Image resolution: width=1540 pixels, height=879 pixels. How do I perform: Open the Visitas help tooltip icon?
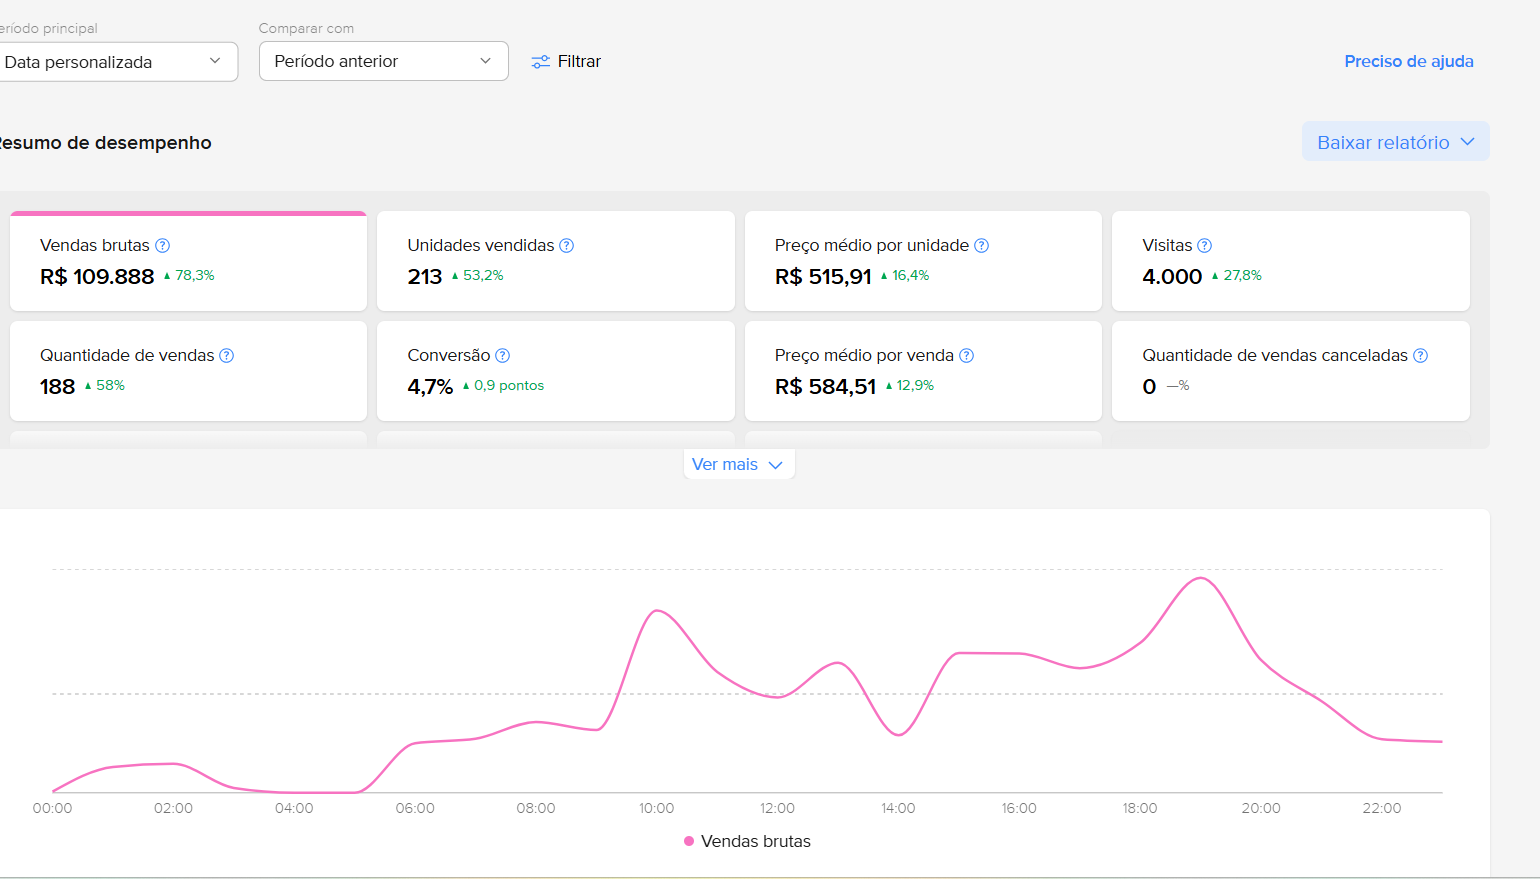[1204, 246]
